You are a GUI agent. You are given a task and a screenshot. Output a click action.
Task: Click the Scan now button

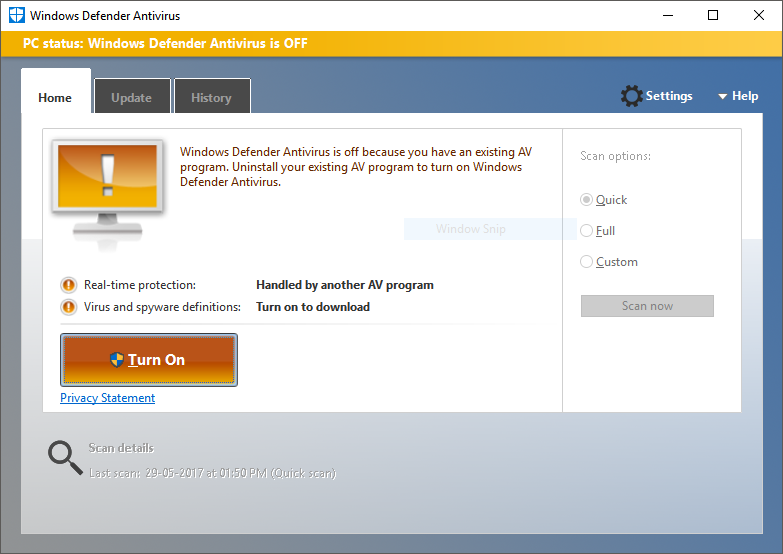(x=647, y=306)
